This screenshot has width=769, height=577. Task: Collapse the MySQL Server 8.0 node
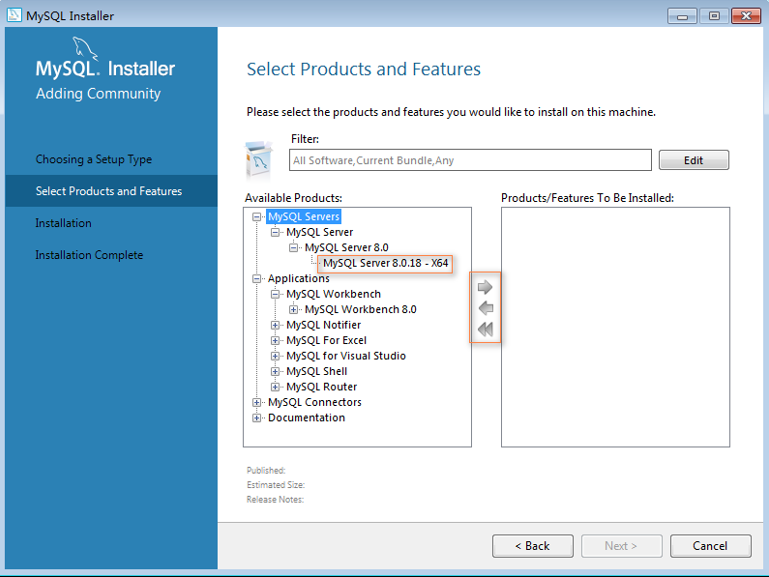tap(293, 248)
